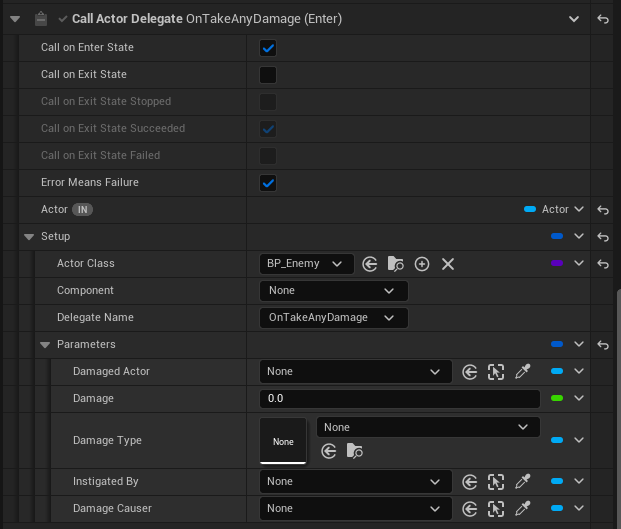Open the Instigated By None dropdown
Viewport: 621px width, 529px height.
tap(356, 481)
